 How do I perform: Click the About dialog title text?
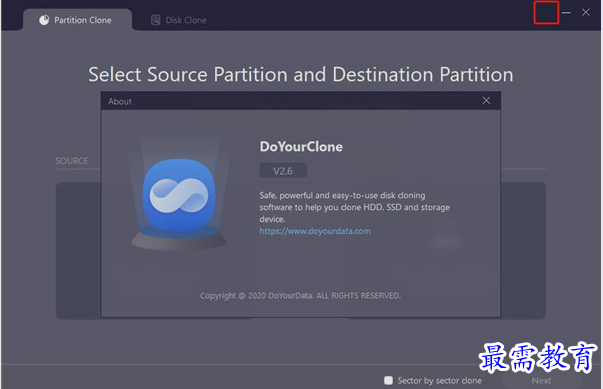[120, 101]
